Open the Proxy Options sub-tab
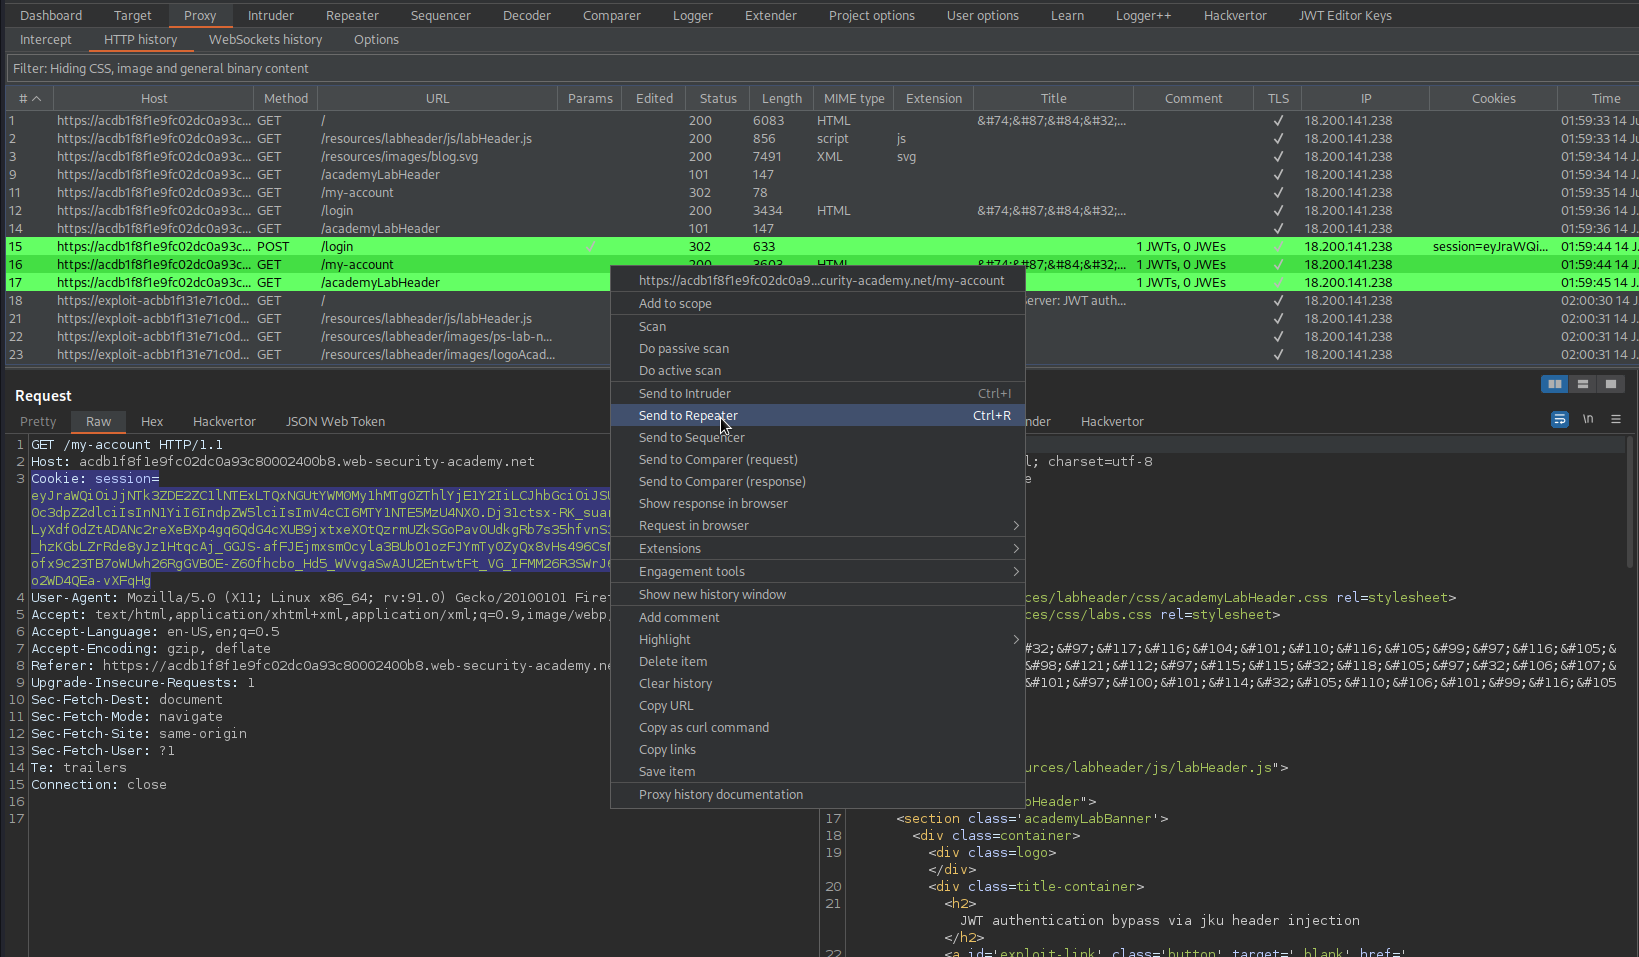This screenshot has width=1639, height=957. coord(376,39)
